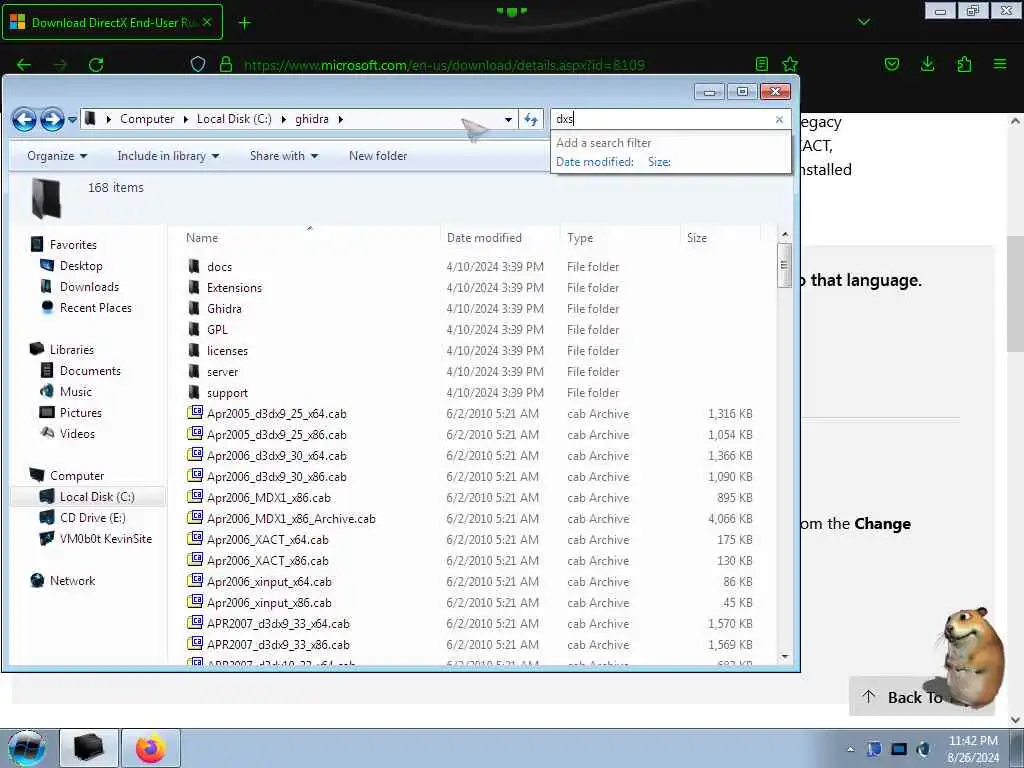
Task: Select the docs folder icon
Action: coord(194,266)
